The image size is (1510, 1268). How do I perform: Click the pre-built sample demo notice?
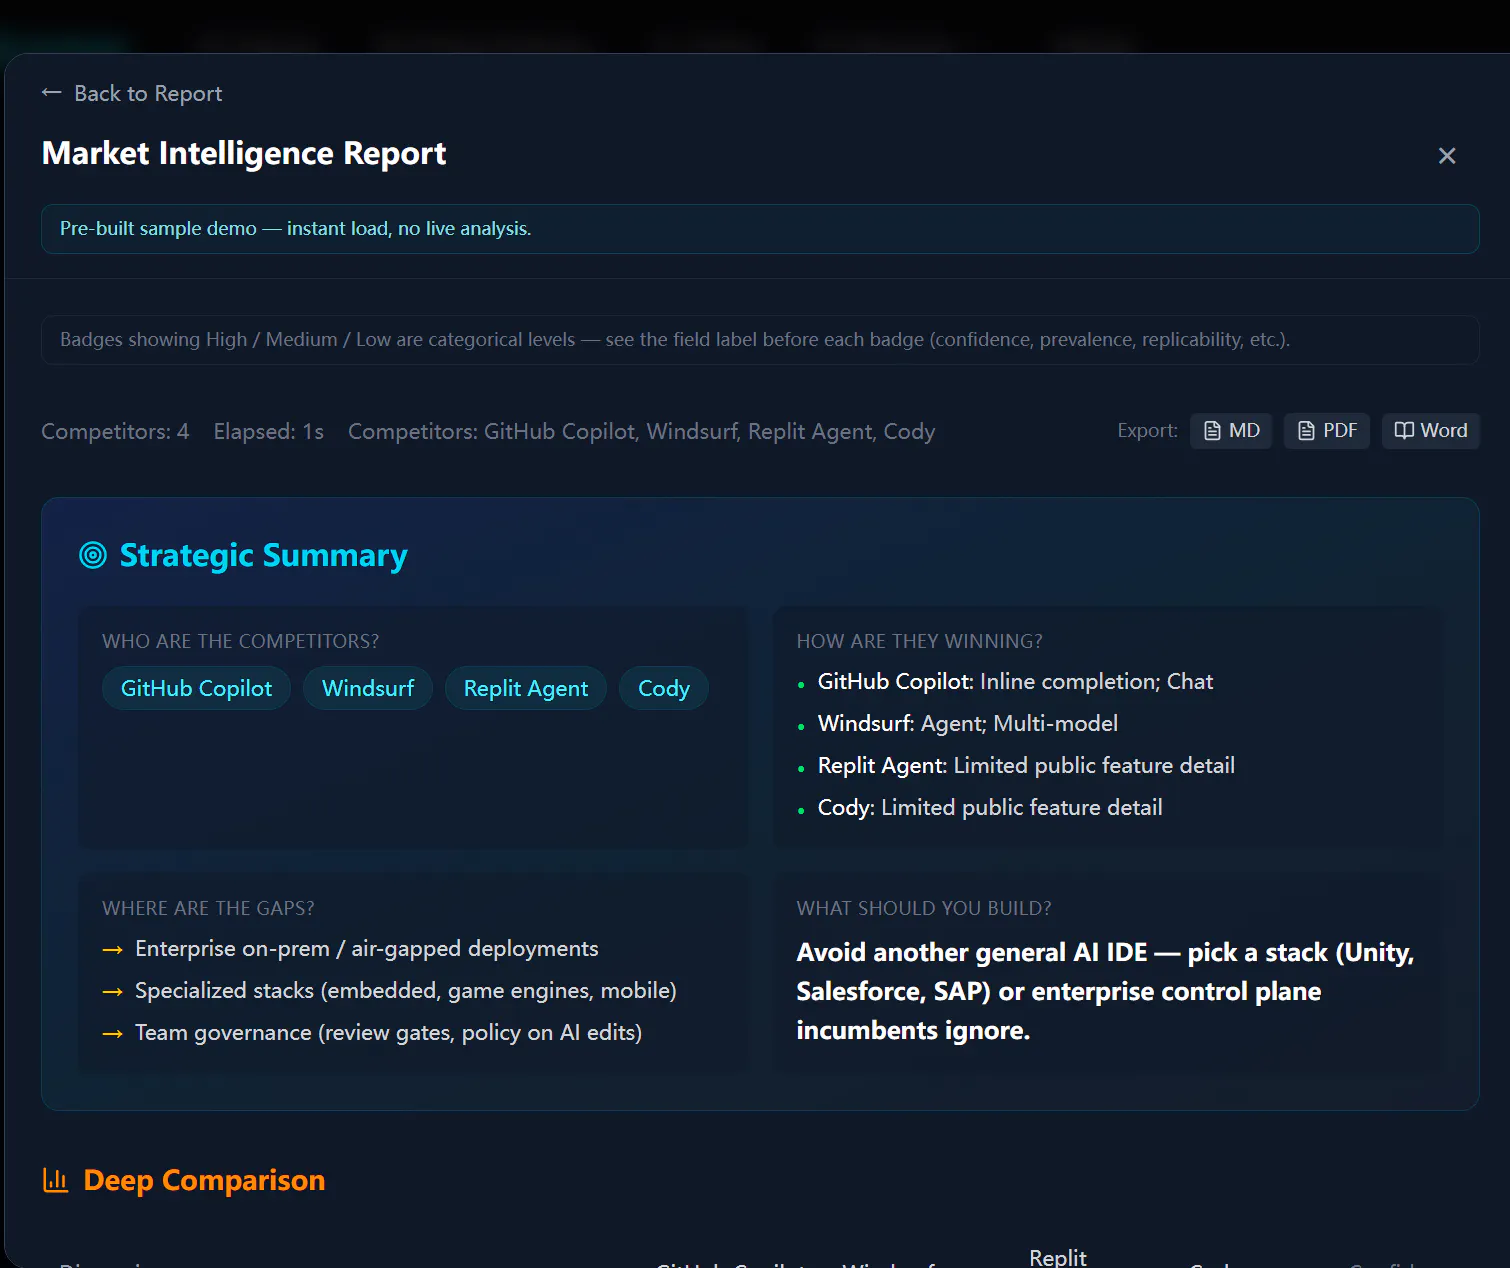tap(760, 229)
